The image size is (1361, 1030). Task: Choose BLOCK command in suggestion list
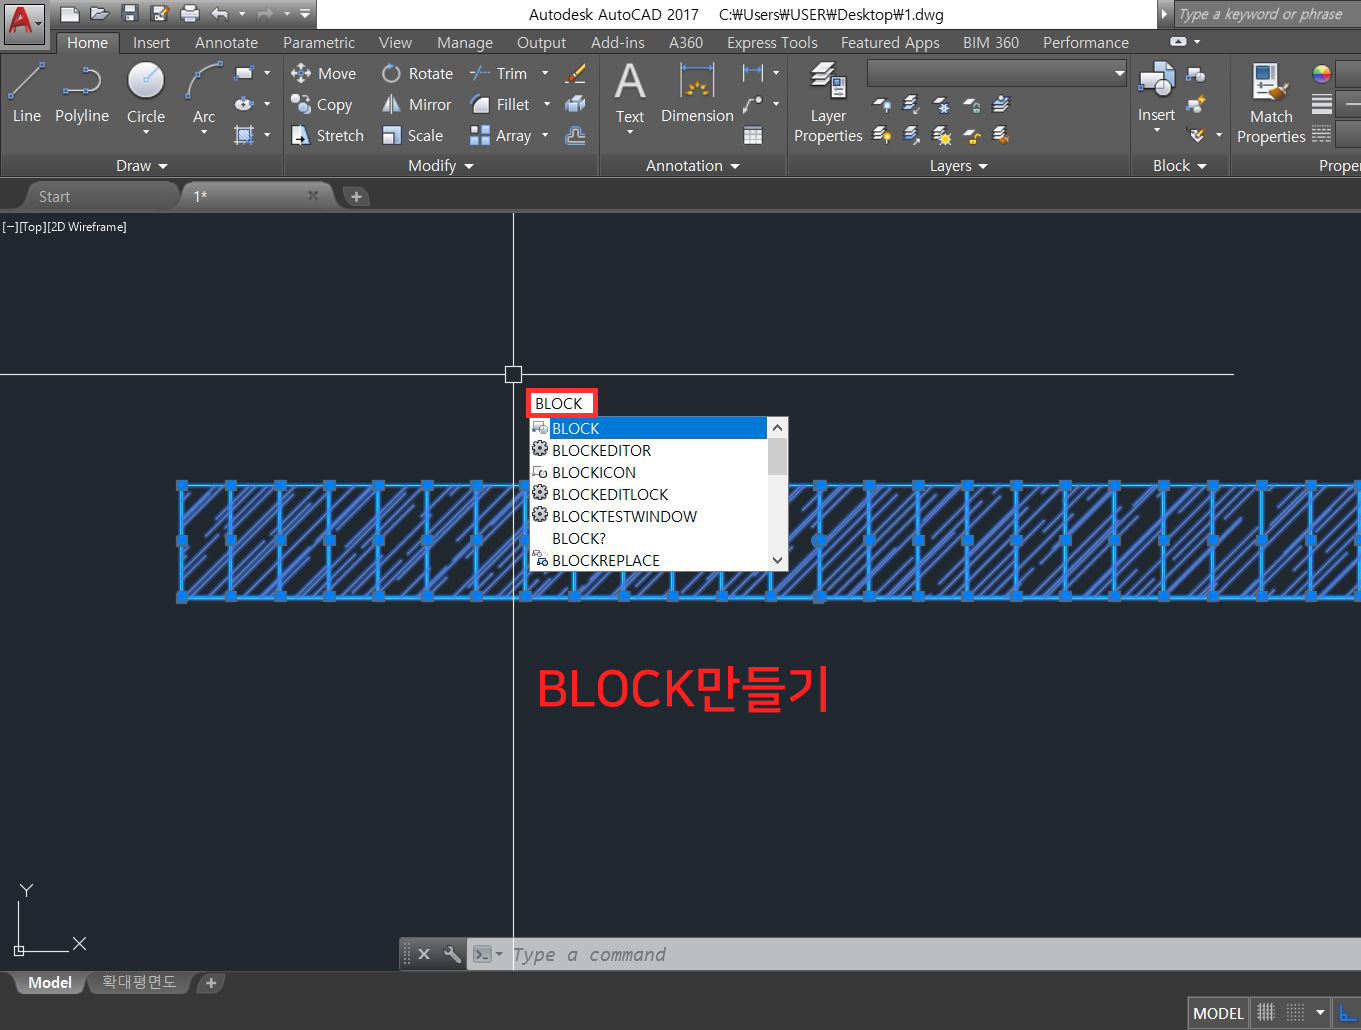pos(648,428)
